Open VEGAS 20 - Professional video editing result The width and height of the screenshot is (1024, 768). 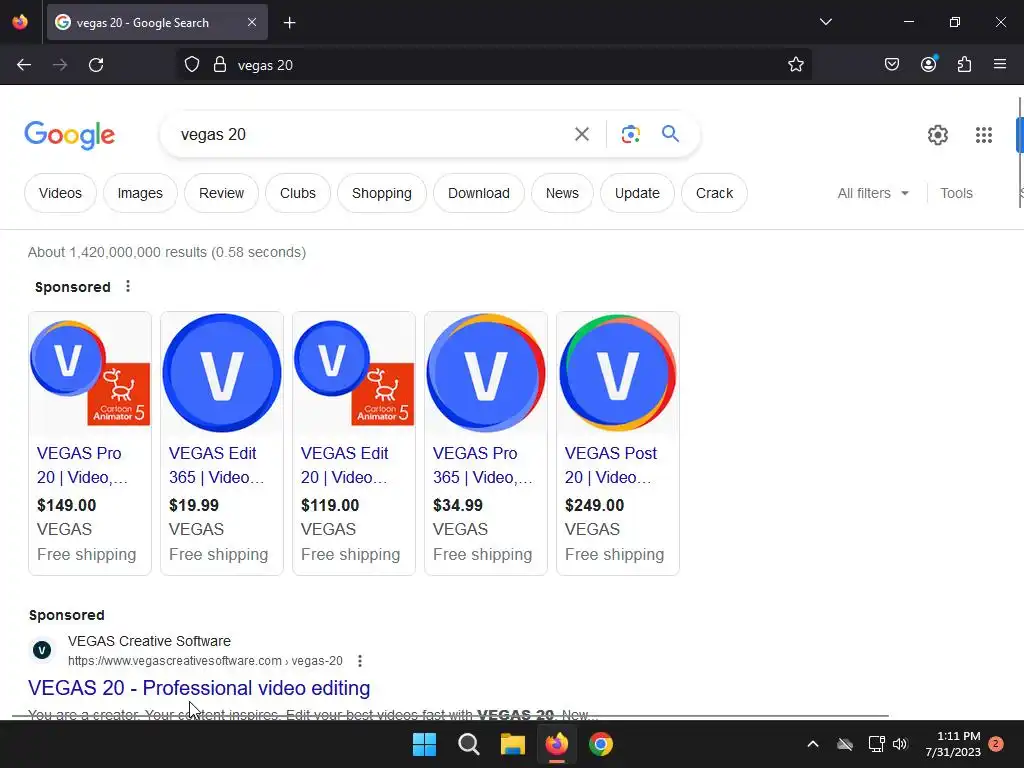coord(199,688)
